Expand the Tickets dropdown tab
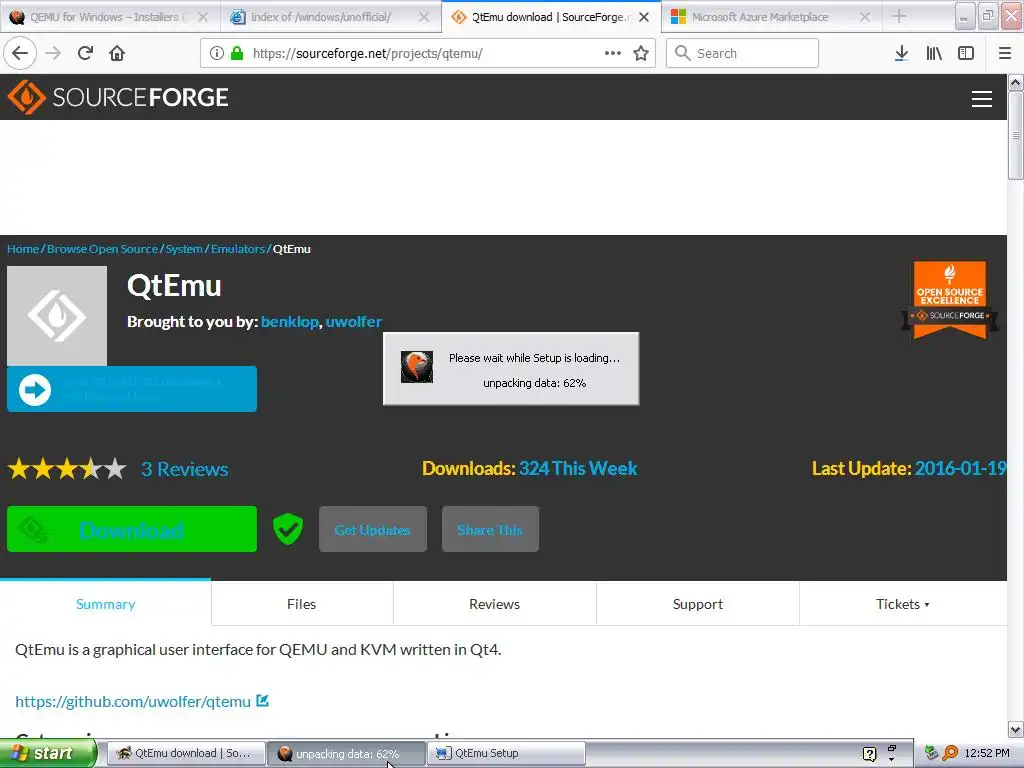Image resolution: width=1024 pixels, height=768 pixels. (x=903, y=604)
